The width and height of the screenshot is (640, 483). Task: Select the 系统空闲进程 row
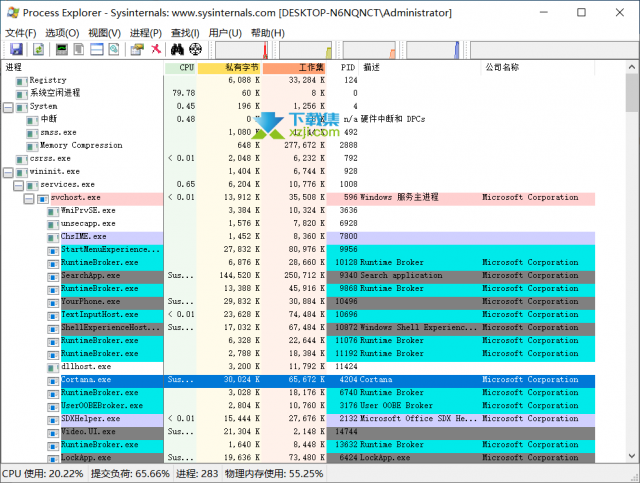(298, 93)
